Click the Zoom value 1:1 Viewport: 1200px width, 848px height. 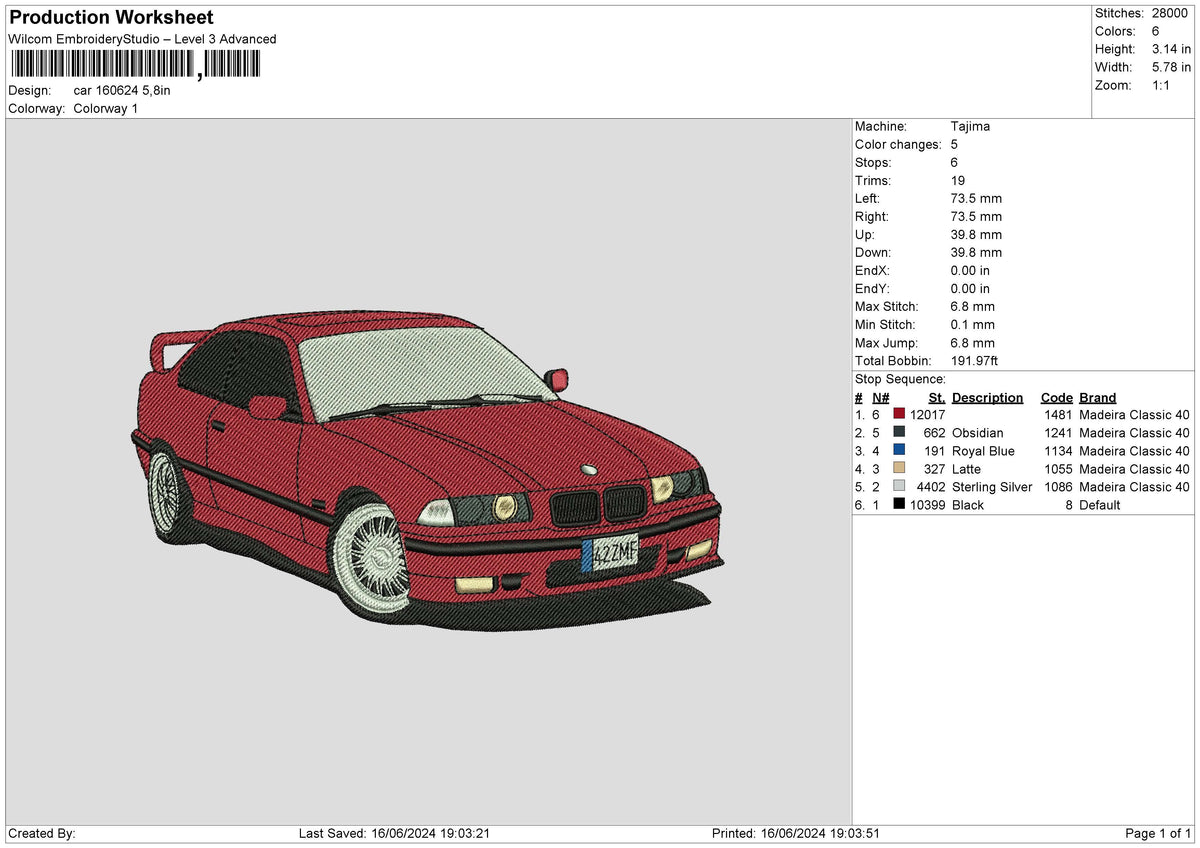[1162, 85]
